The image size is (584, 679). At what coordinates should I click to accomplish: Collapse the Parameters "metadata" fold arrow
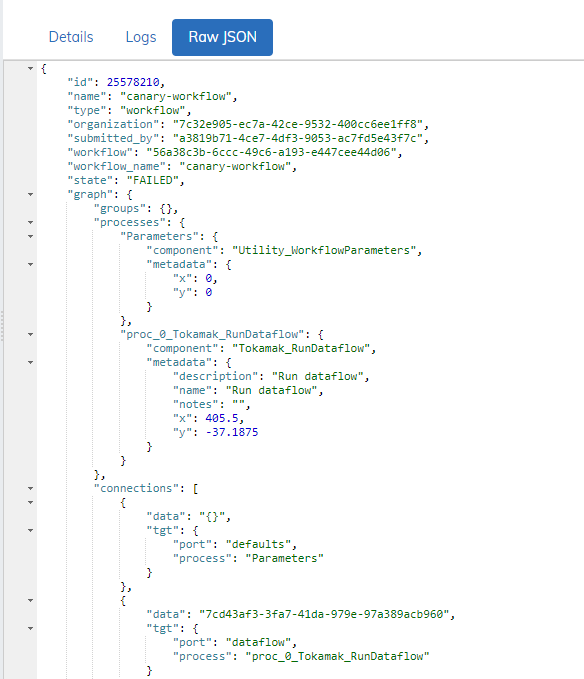point(30,265)
